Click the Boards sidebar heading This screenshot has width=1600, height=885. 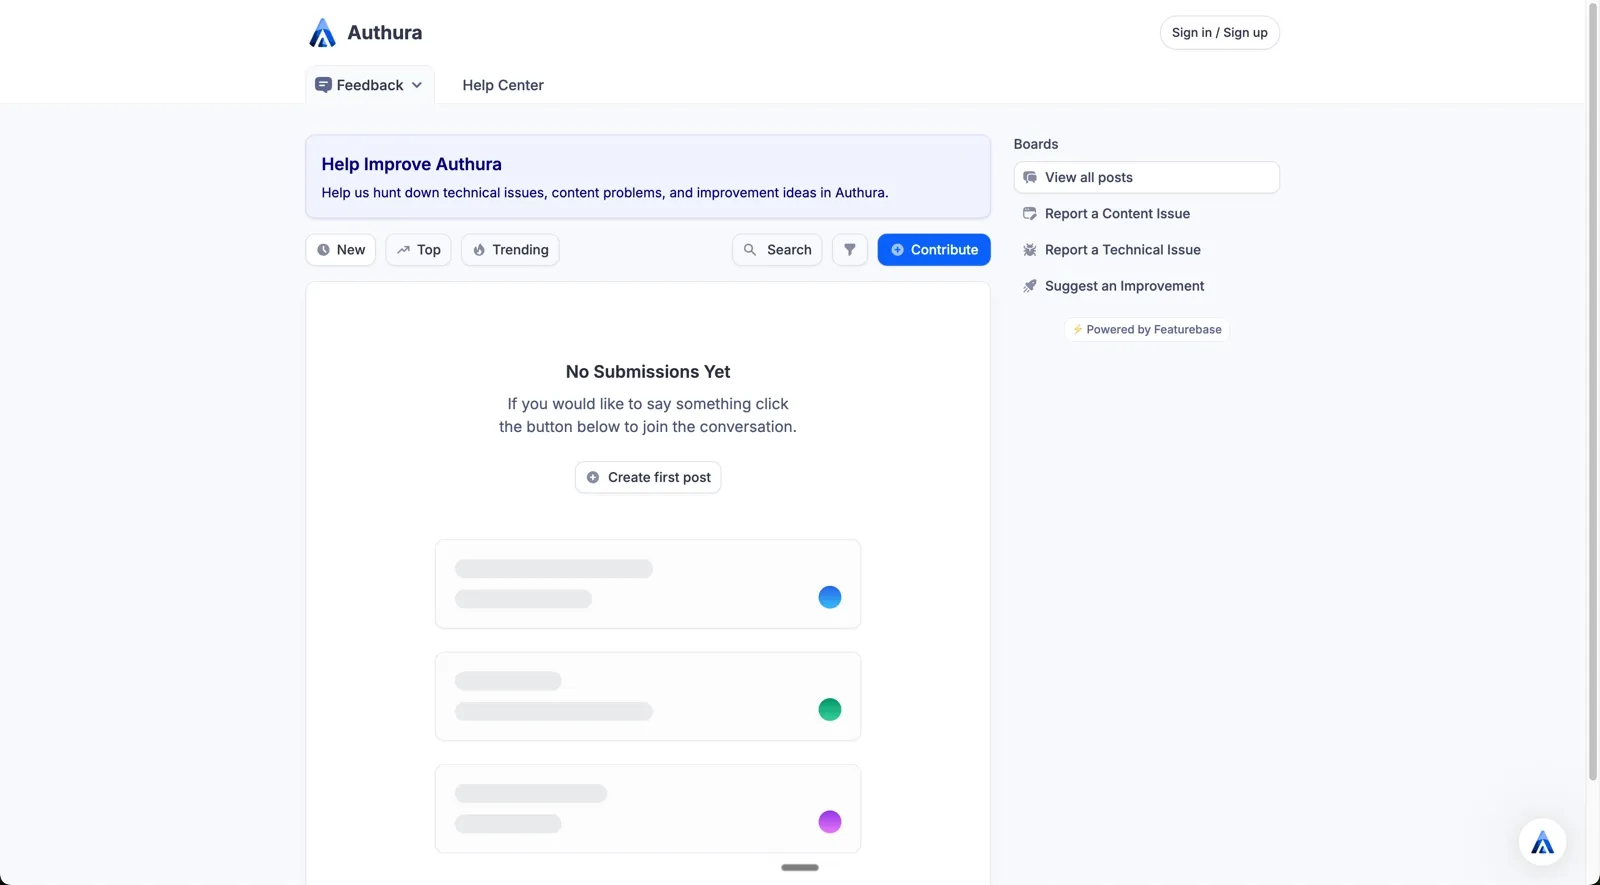click(1036, 144)
